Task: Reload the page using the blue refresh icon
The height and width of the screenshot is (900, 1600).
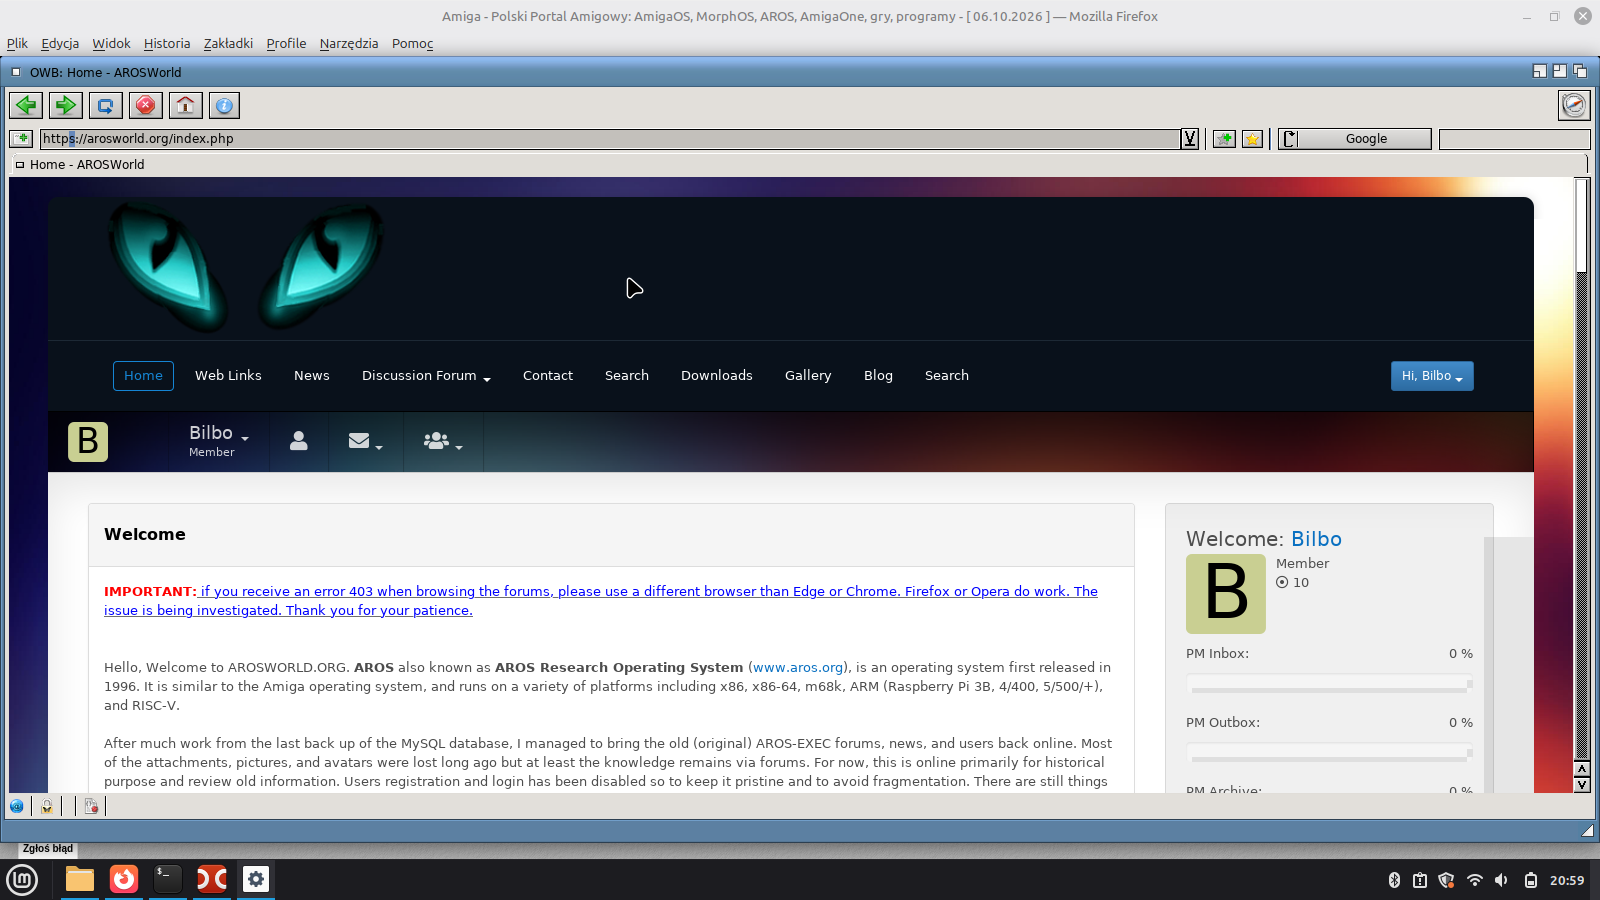Action: pyautogui.click(x=106, y=105)
